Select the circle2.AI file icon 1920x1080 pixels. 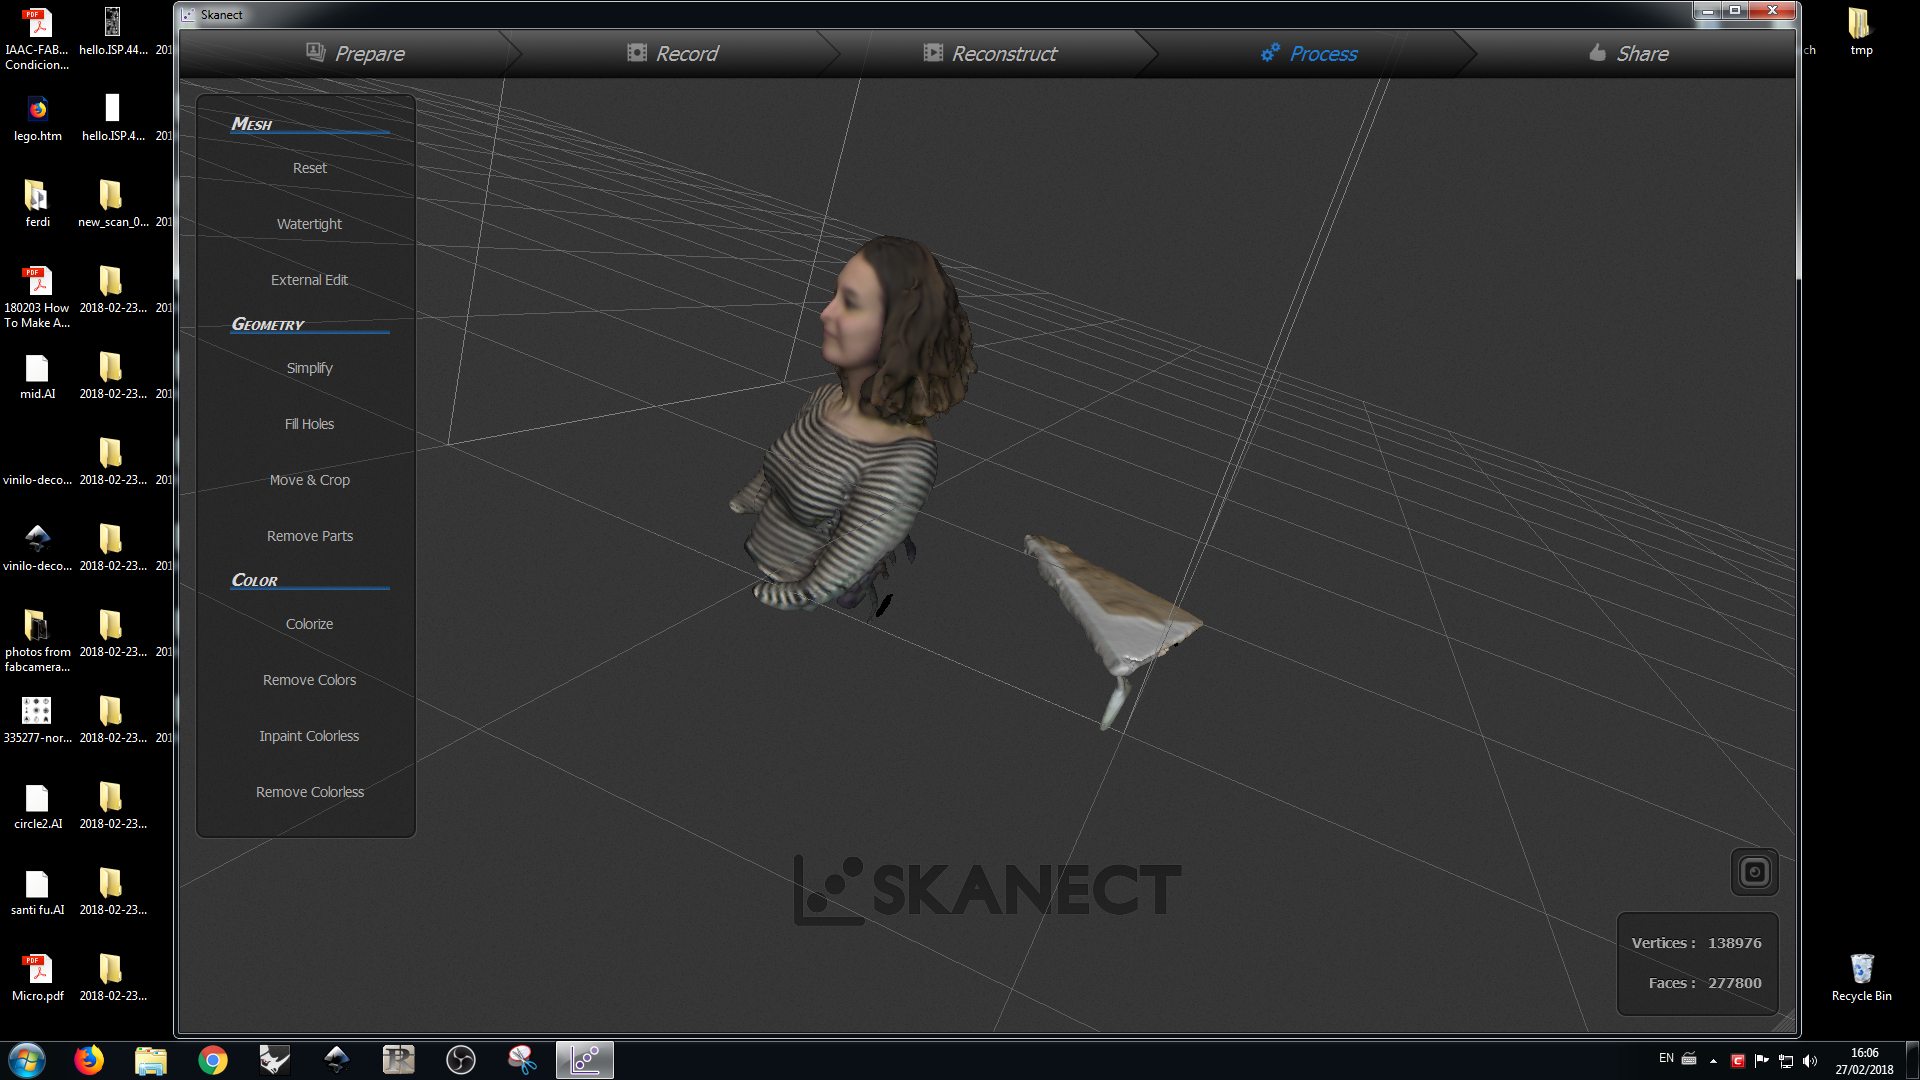pyautogui.click(x=37, y=807)
